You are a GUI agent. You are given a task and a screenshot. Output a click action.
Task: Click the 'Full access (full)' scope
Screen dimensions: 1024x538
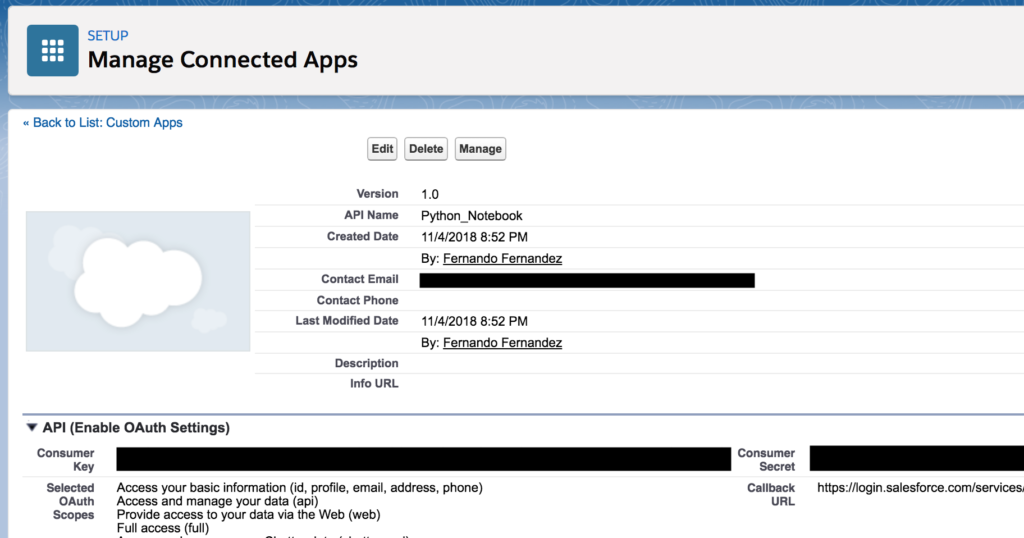[x=163, y=528]
